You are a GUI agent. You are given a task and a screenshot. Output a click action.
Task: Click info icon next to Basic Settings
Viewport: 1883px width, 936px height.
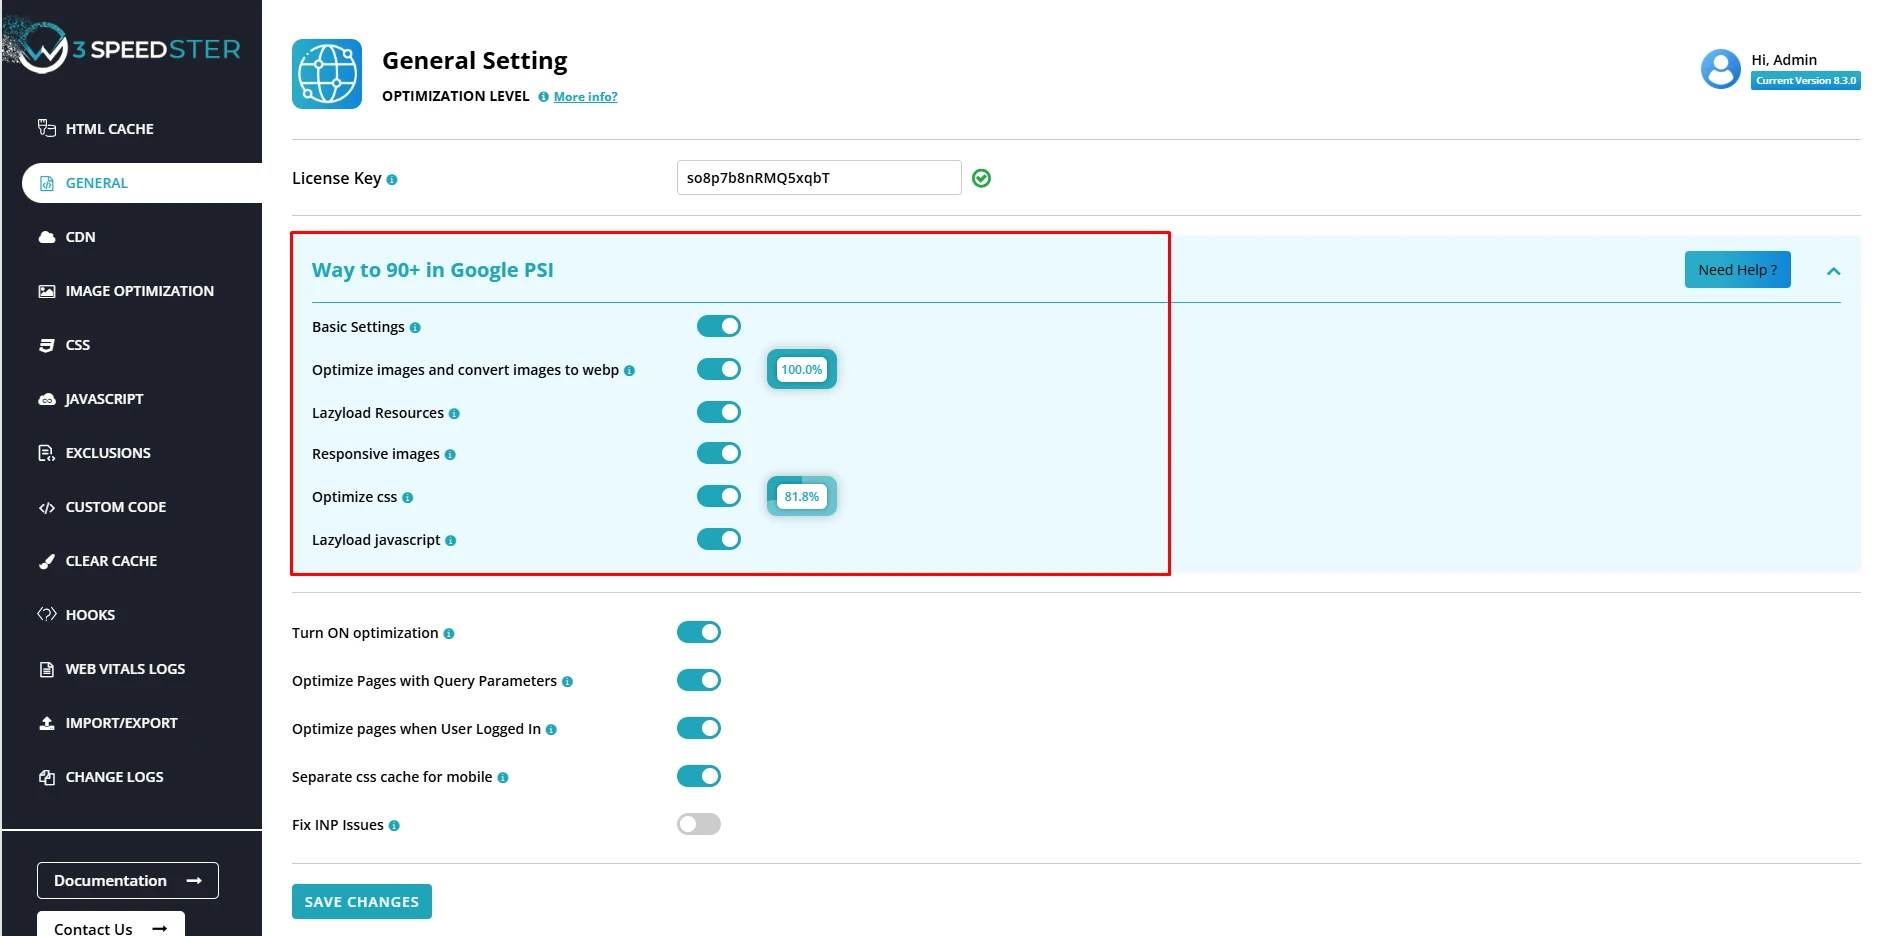415,328
